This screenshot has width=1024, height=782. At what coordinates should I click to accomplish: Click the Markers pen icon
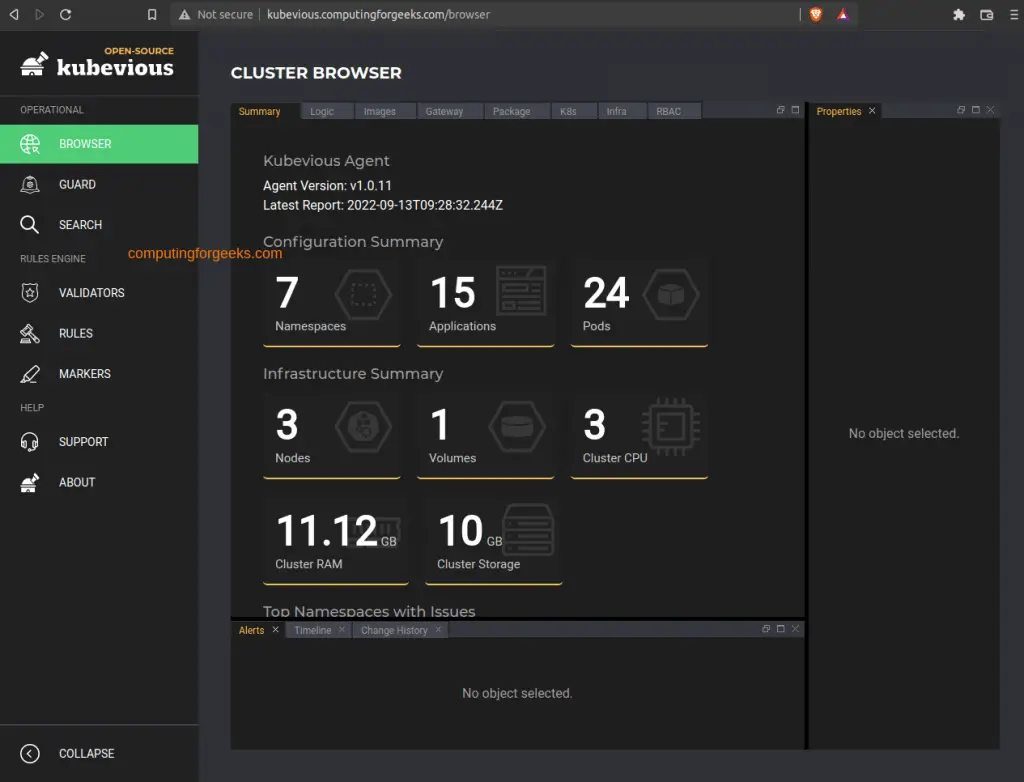point(29,374)
